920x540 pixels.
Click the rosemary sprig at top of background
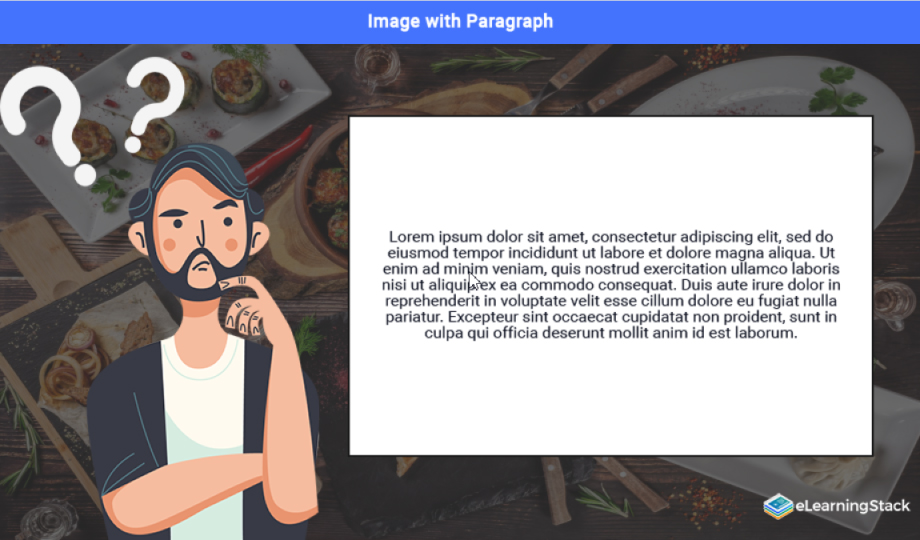click(492, 61)
